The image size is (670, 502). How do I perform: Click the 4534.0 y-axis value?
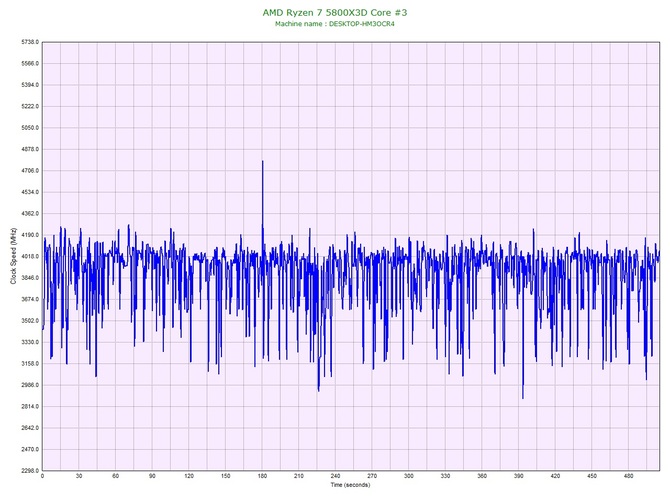click(30, 192)
